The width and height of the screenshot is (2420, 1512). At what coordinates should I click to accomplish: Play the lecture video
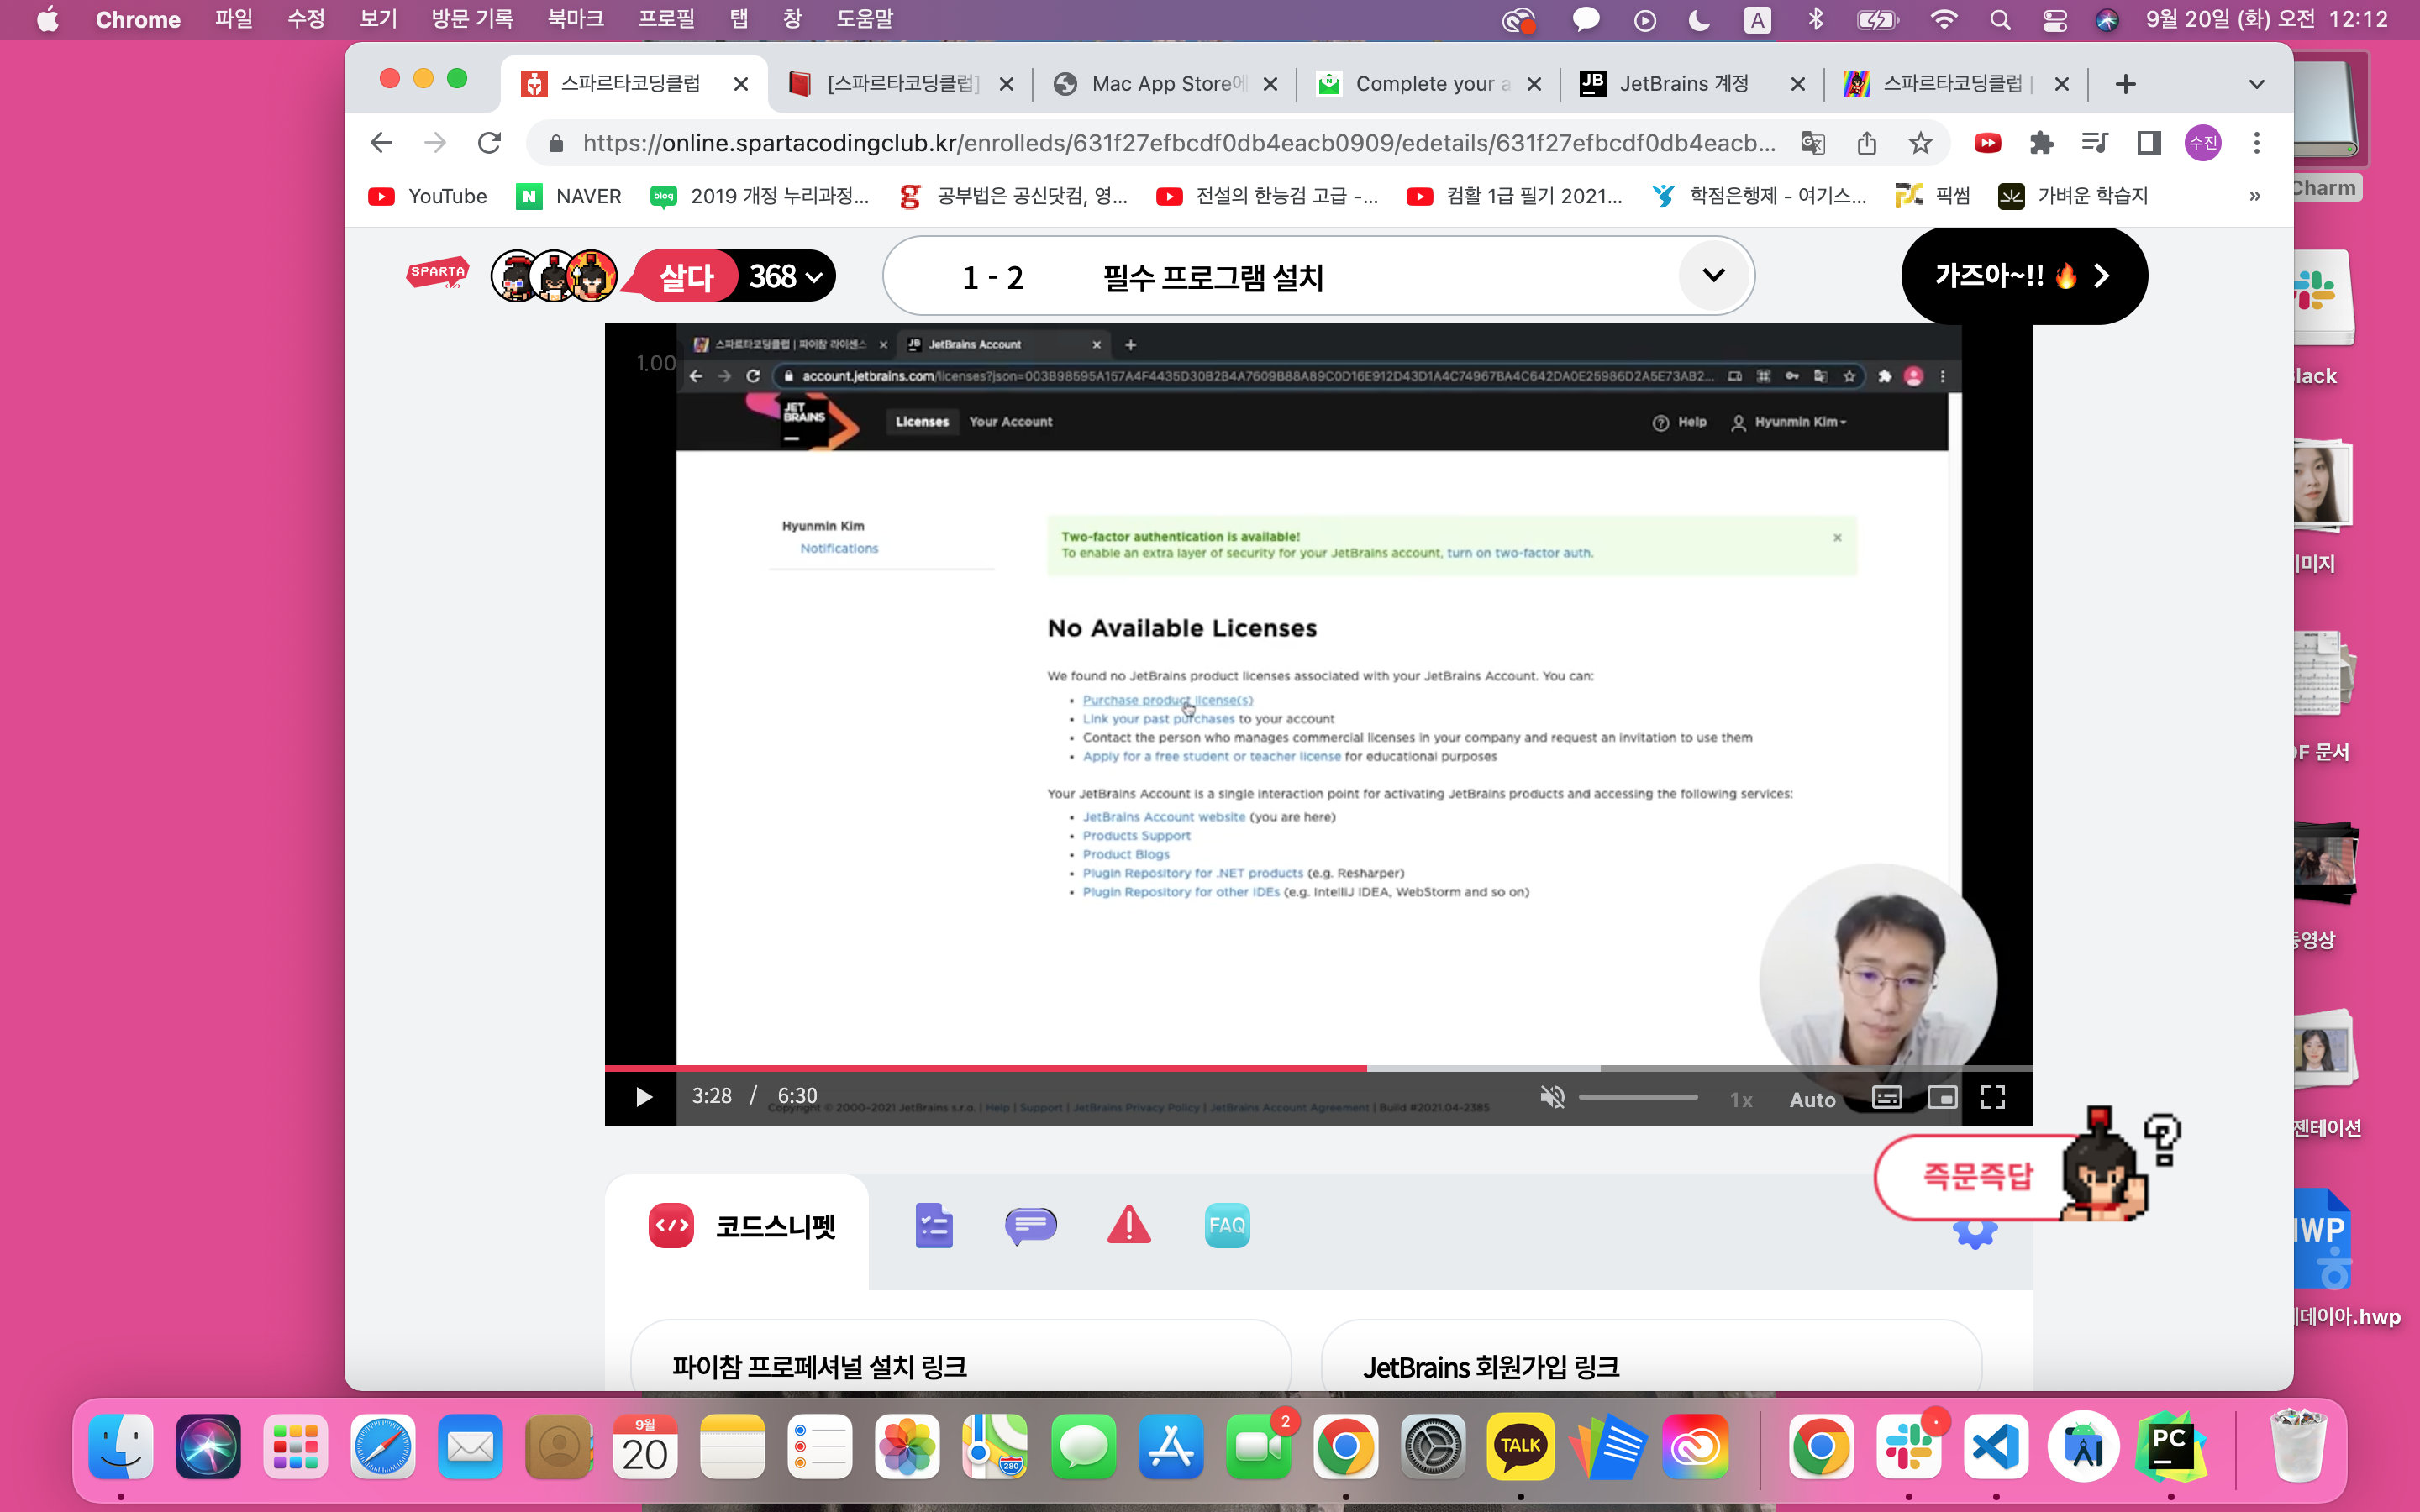[644, 1097]
